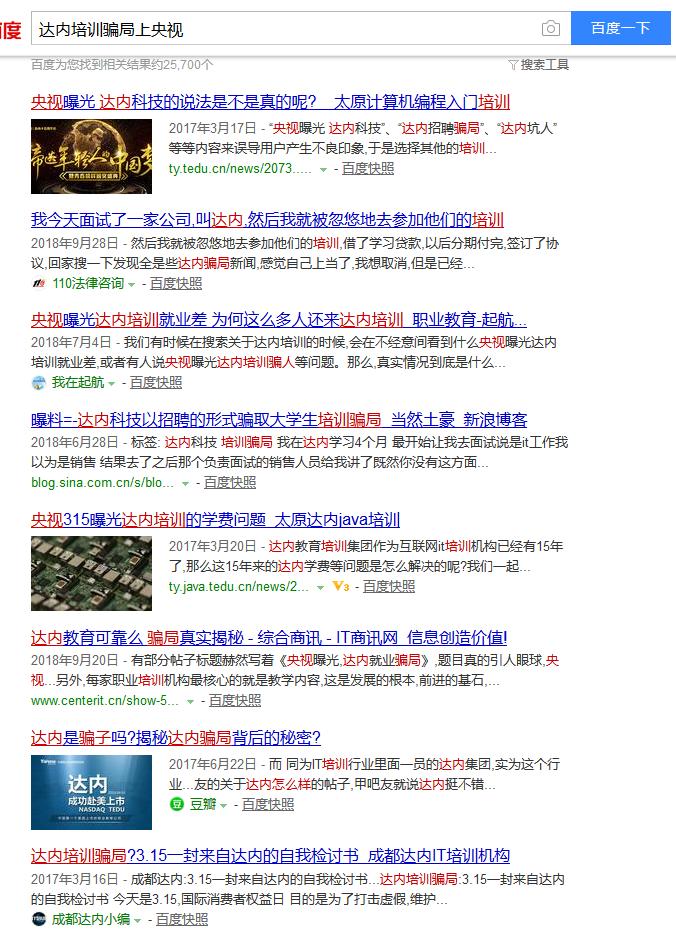Open 百度快照 for 成都达内小编 result

coord(182,919)
